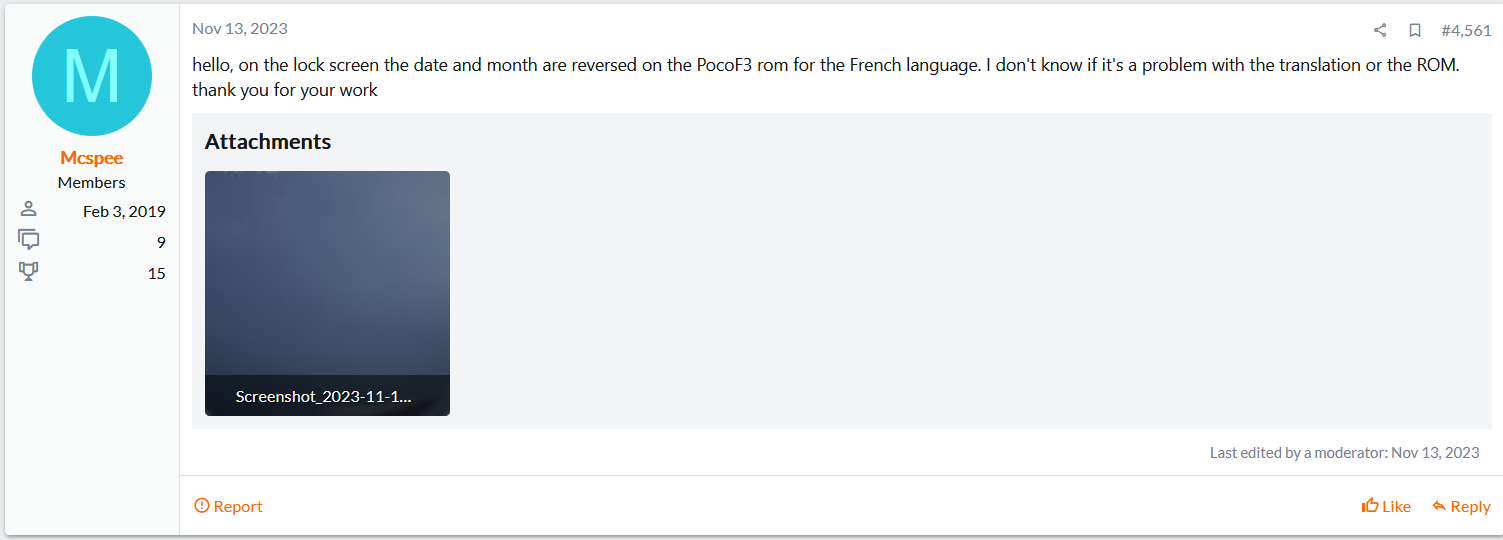Click the trophy reaction score icon
Screen dimensions: 1503x540
point(29,271)
